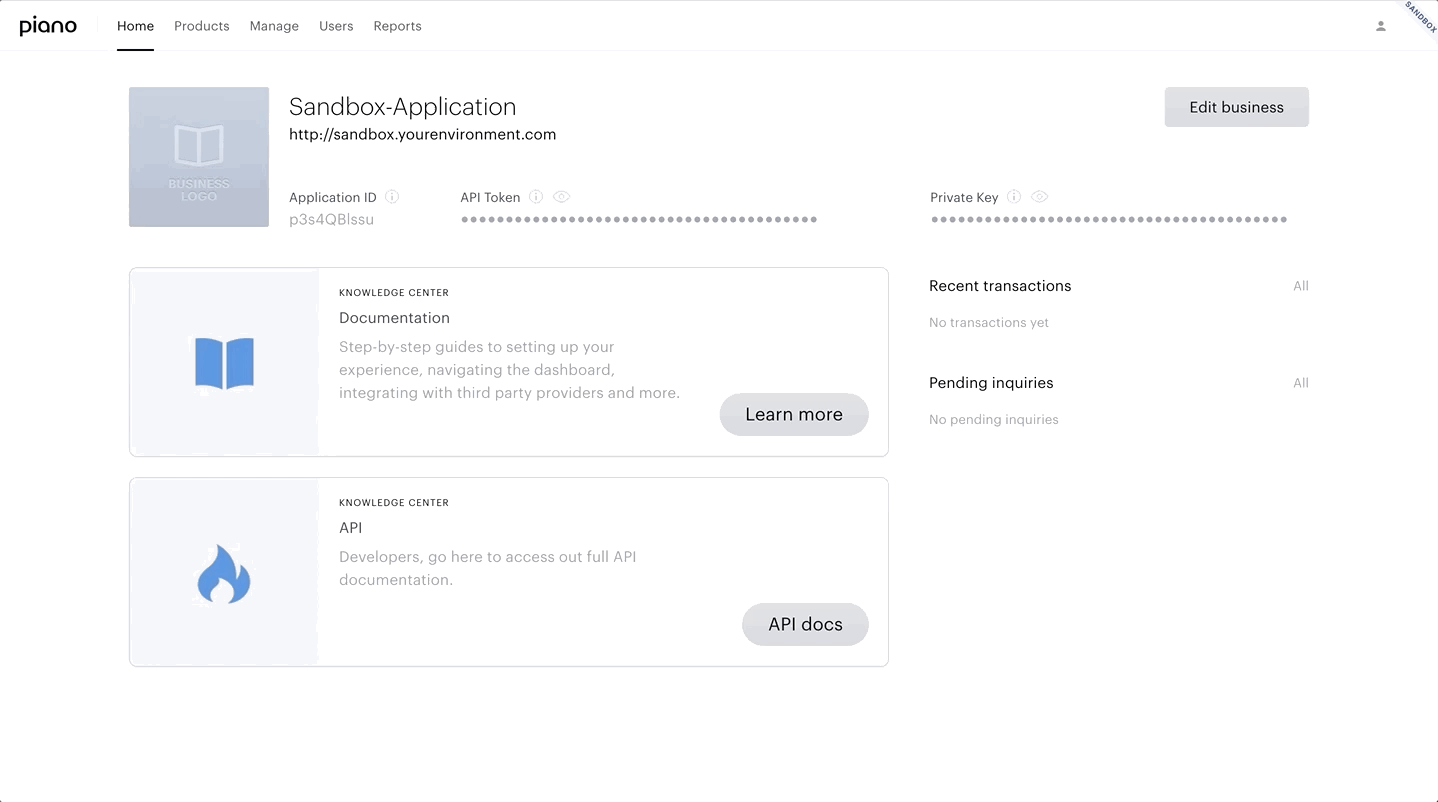The height and width of the screenshot is (802, 1438).
Task: Click the masked API Token value
Action: [639, 219]
